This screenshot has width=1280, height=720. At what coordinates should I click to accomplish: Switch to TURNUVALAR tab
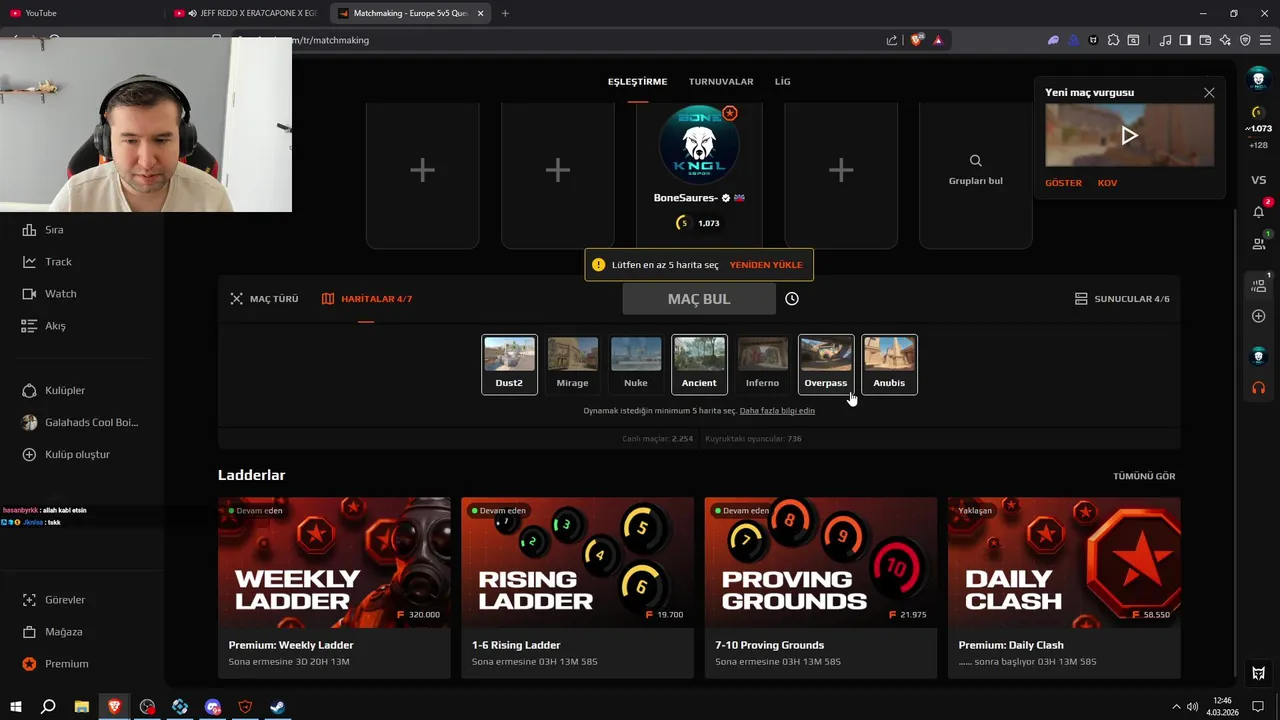point(721,82)
